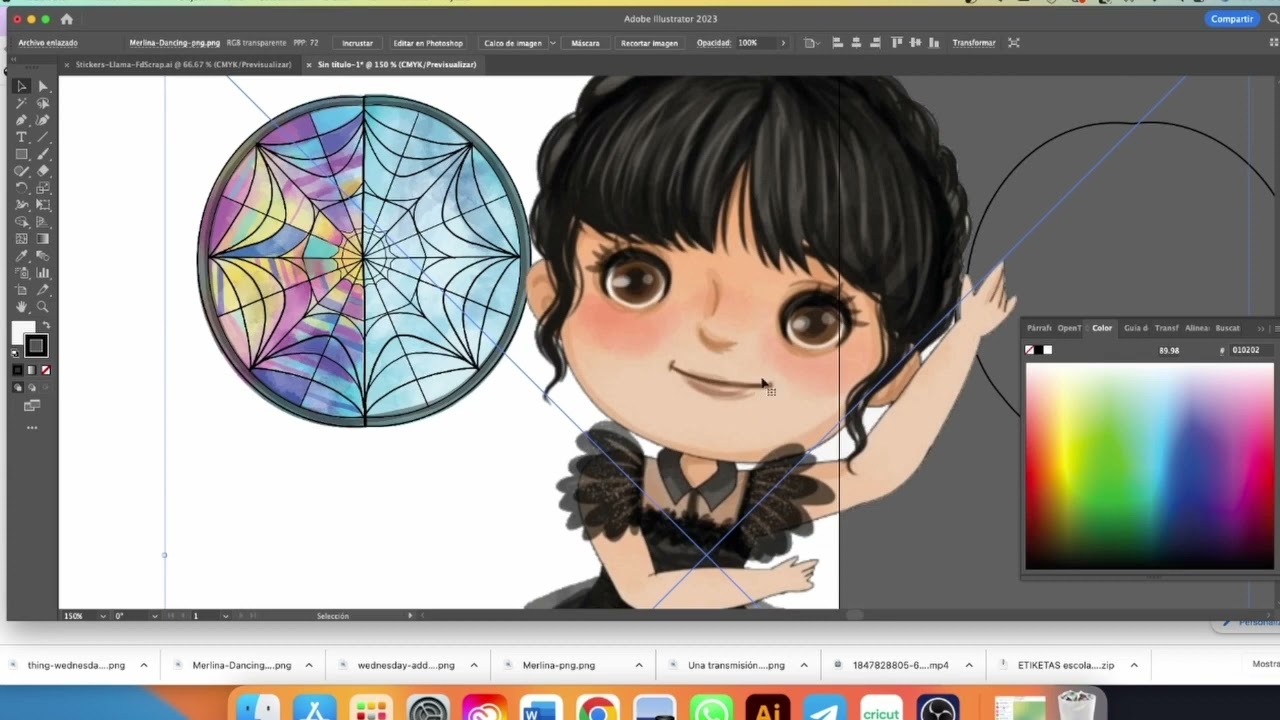Change the screen mode
Screen dimensions: 1280x720
[x=32, y=406]
